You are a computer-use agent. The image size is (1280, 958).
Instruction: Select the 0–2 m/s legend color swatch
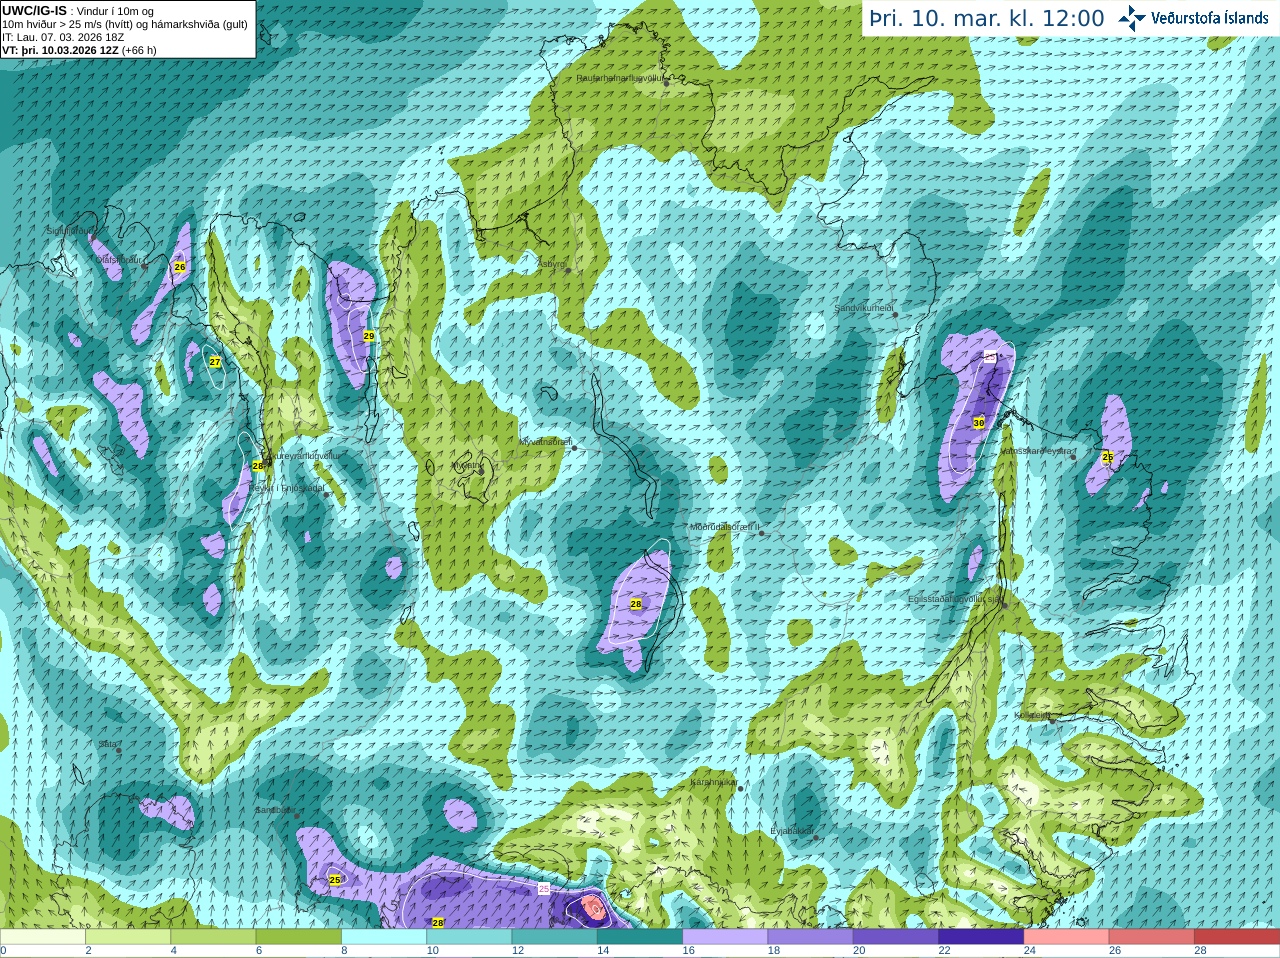(42, 937)
